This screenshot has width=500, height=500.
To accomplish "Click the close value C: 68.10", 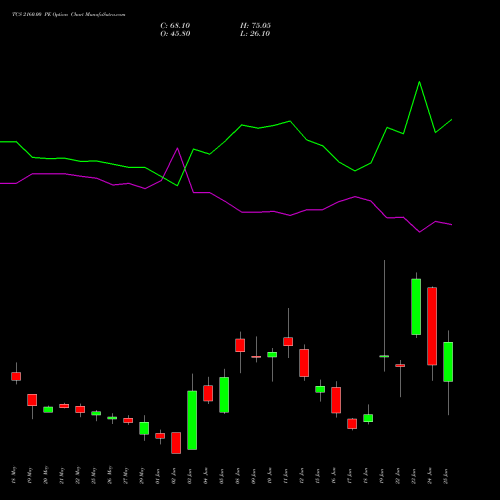I will [x=175, y=26].
